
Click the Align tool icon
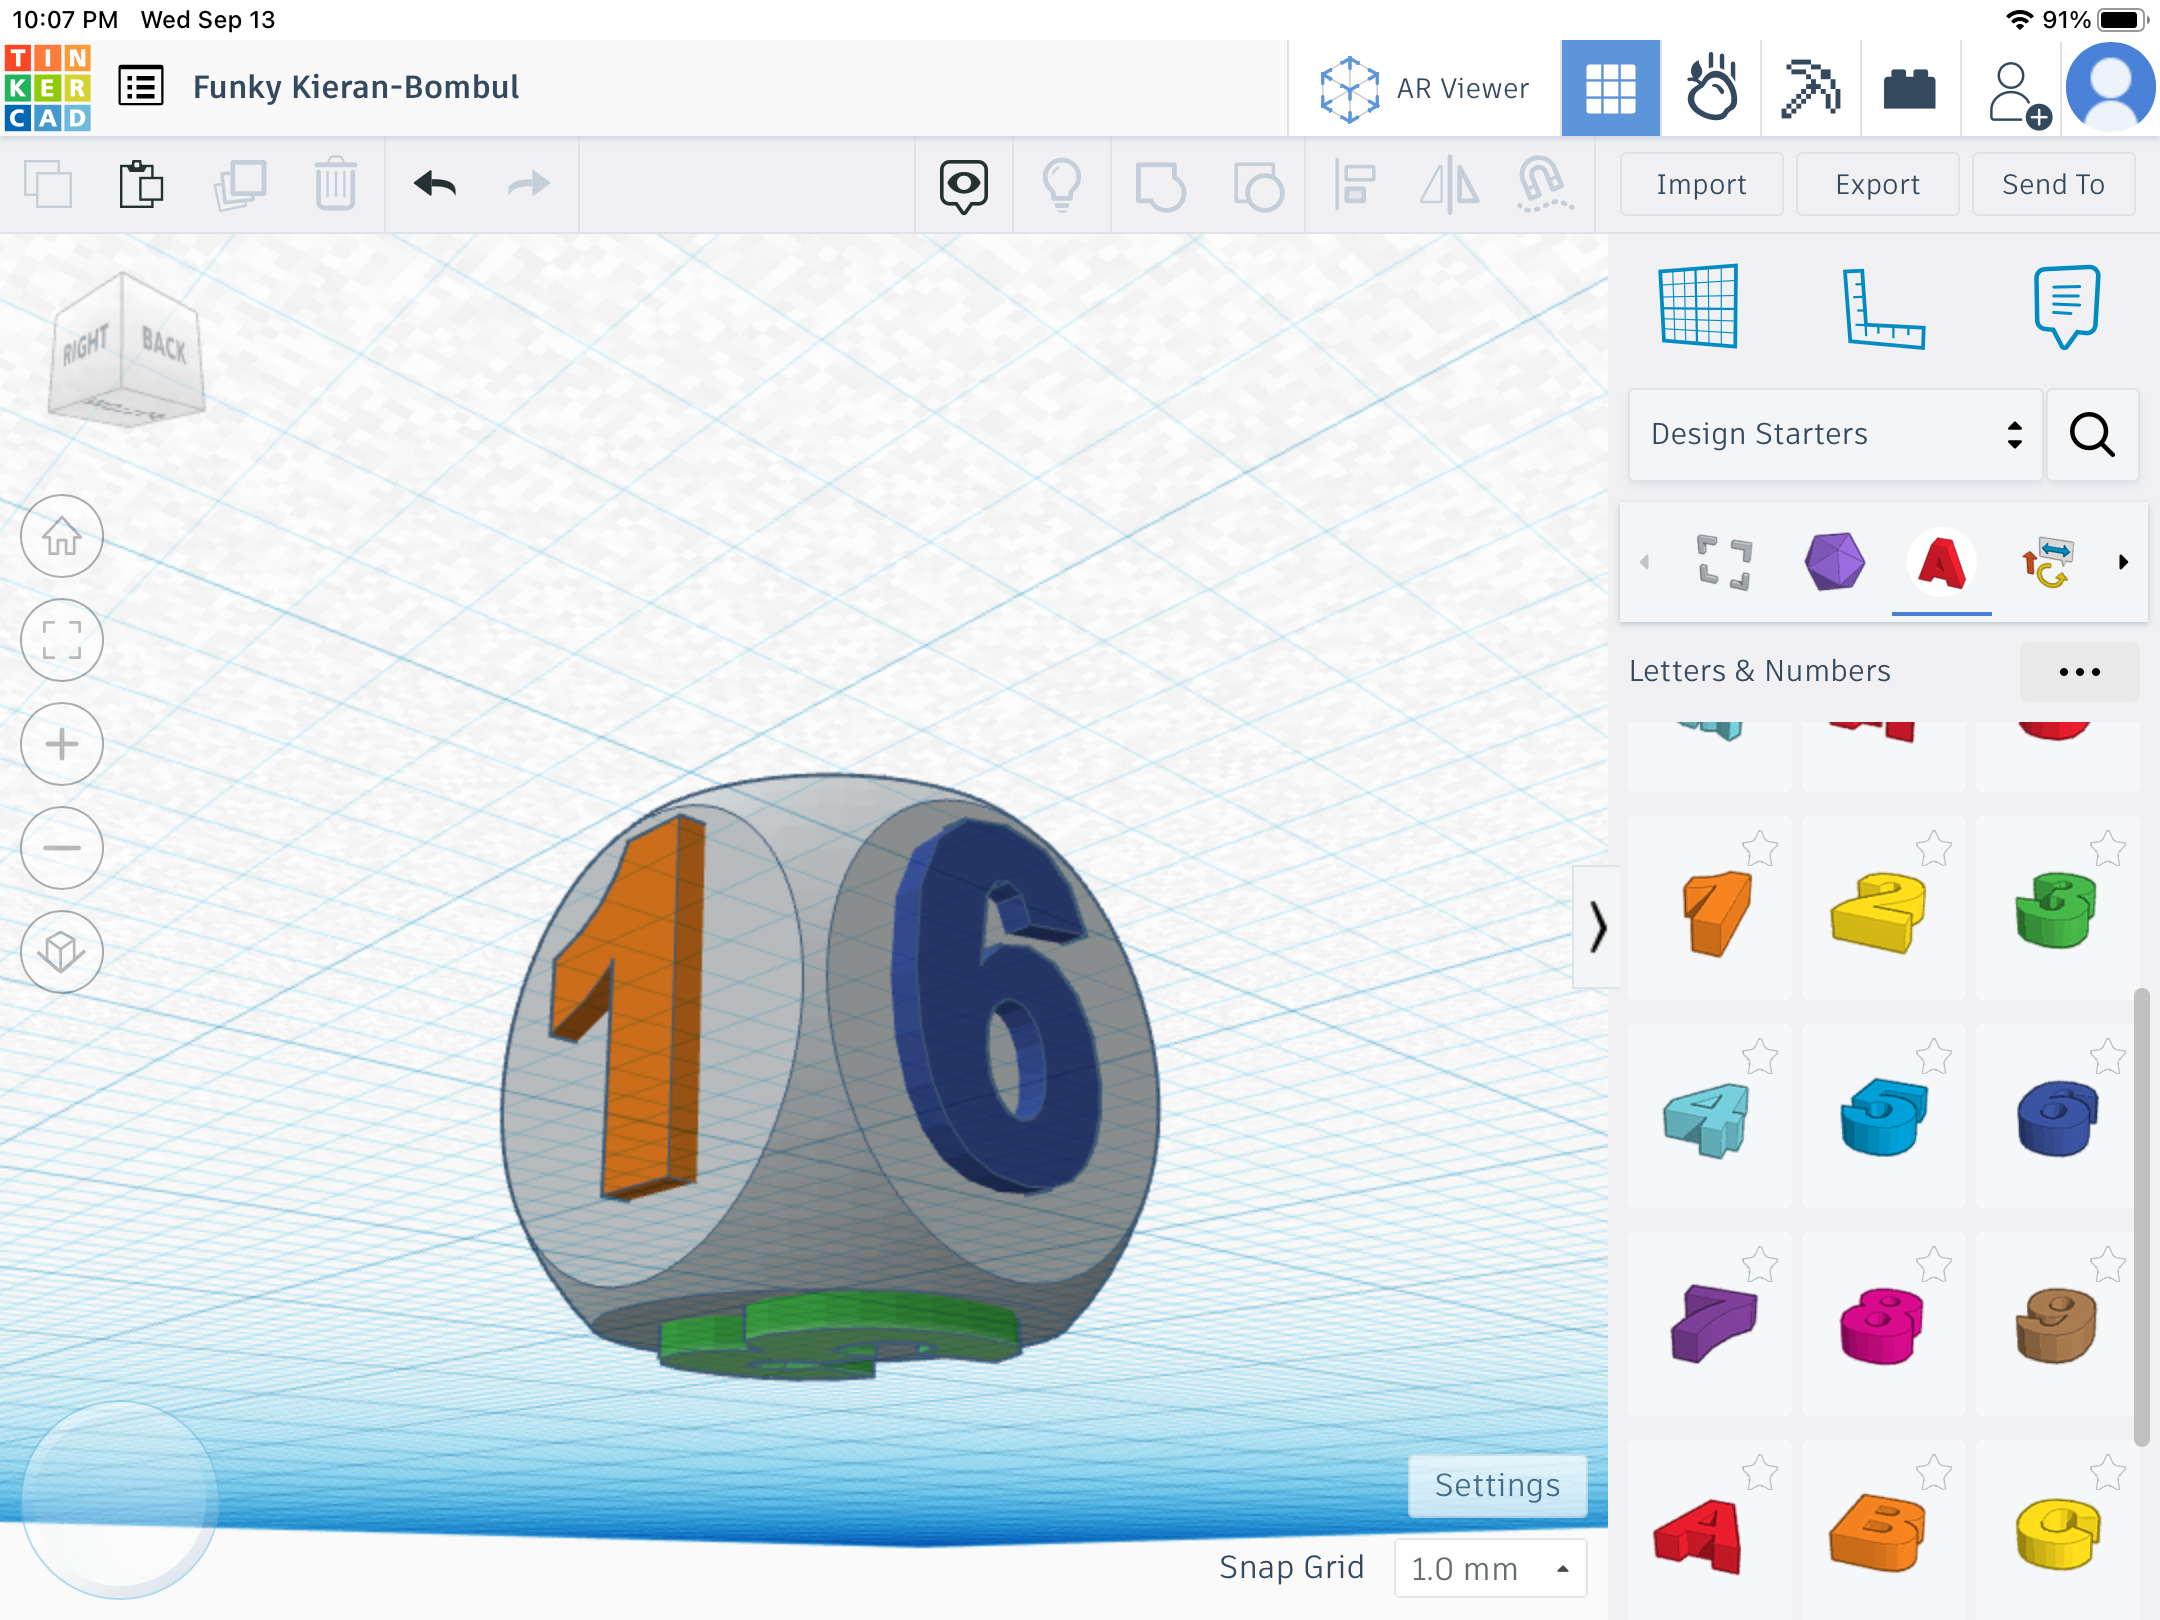pyautogui.click(x=1354, y=186)
